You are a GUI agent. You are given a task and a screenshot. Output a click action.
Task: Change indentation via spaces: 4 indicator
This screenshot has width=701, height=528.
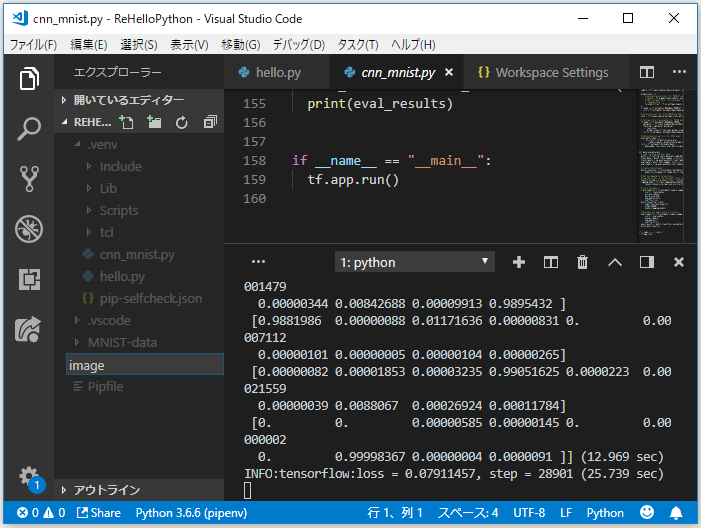coord(468,513)
